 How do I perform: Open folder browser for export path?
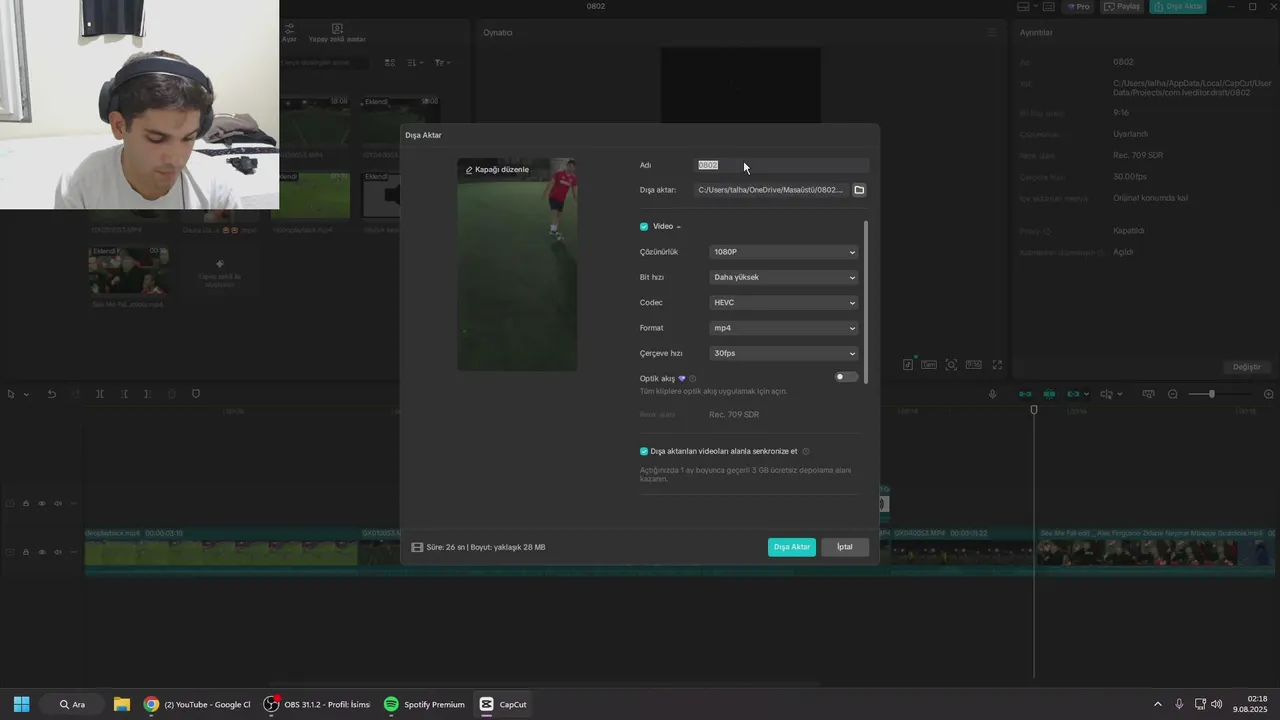tap(859, 190)
